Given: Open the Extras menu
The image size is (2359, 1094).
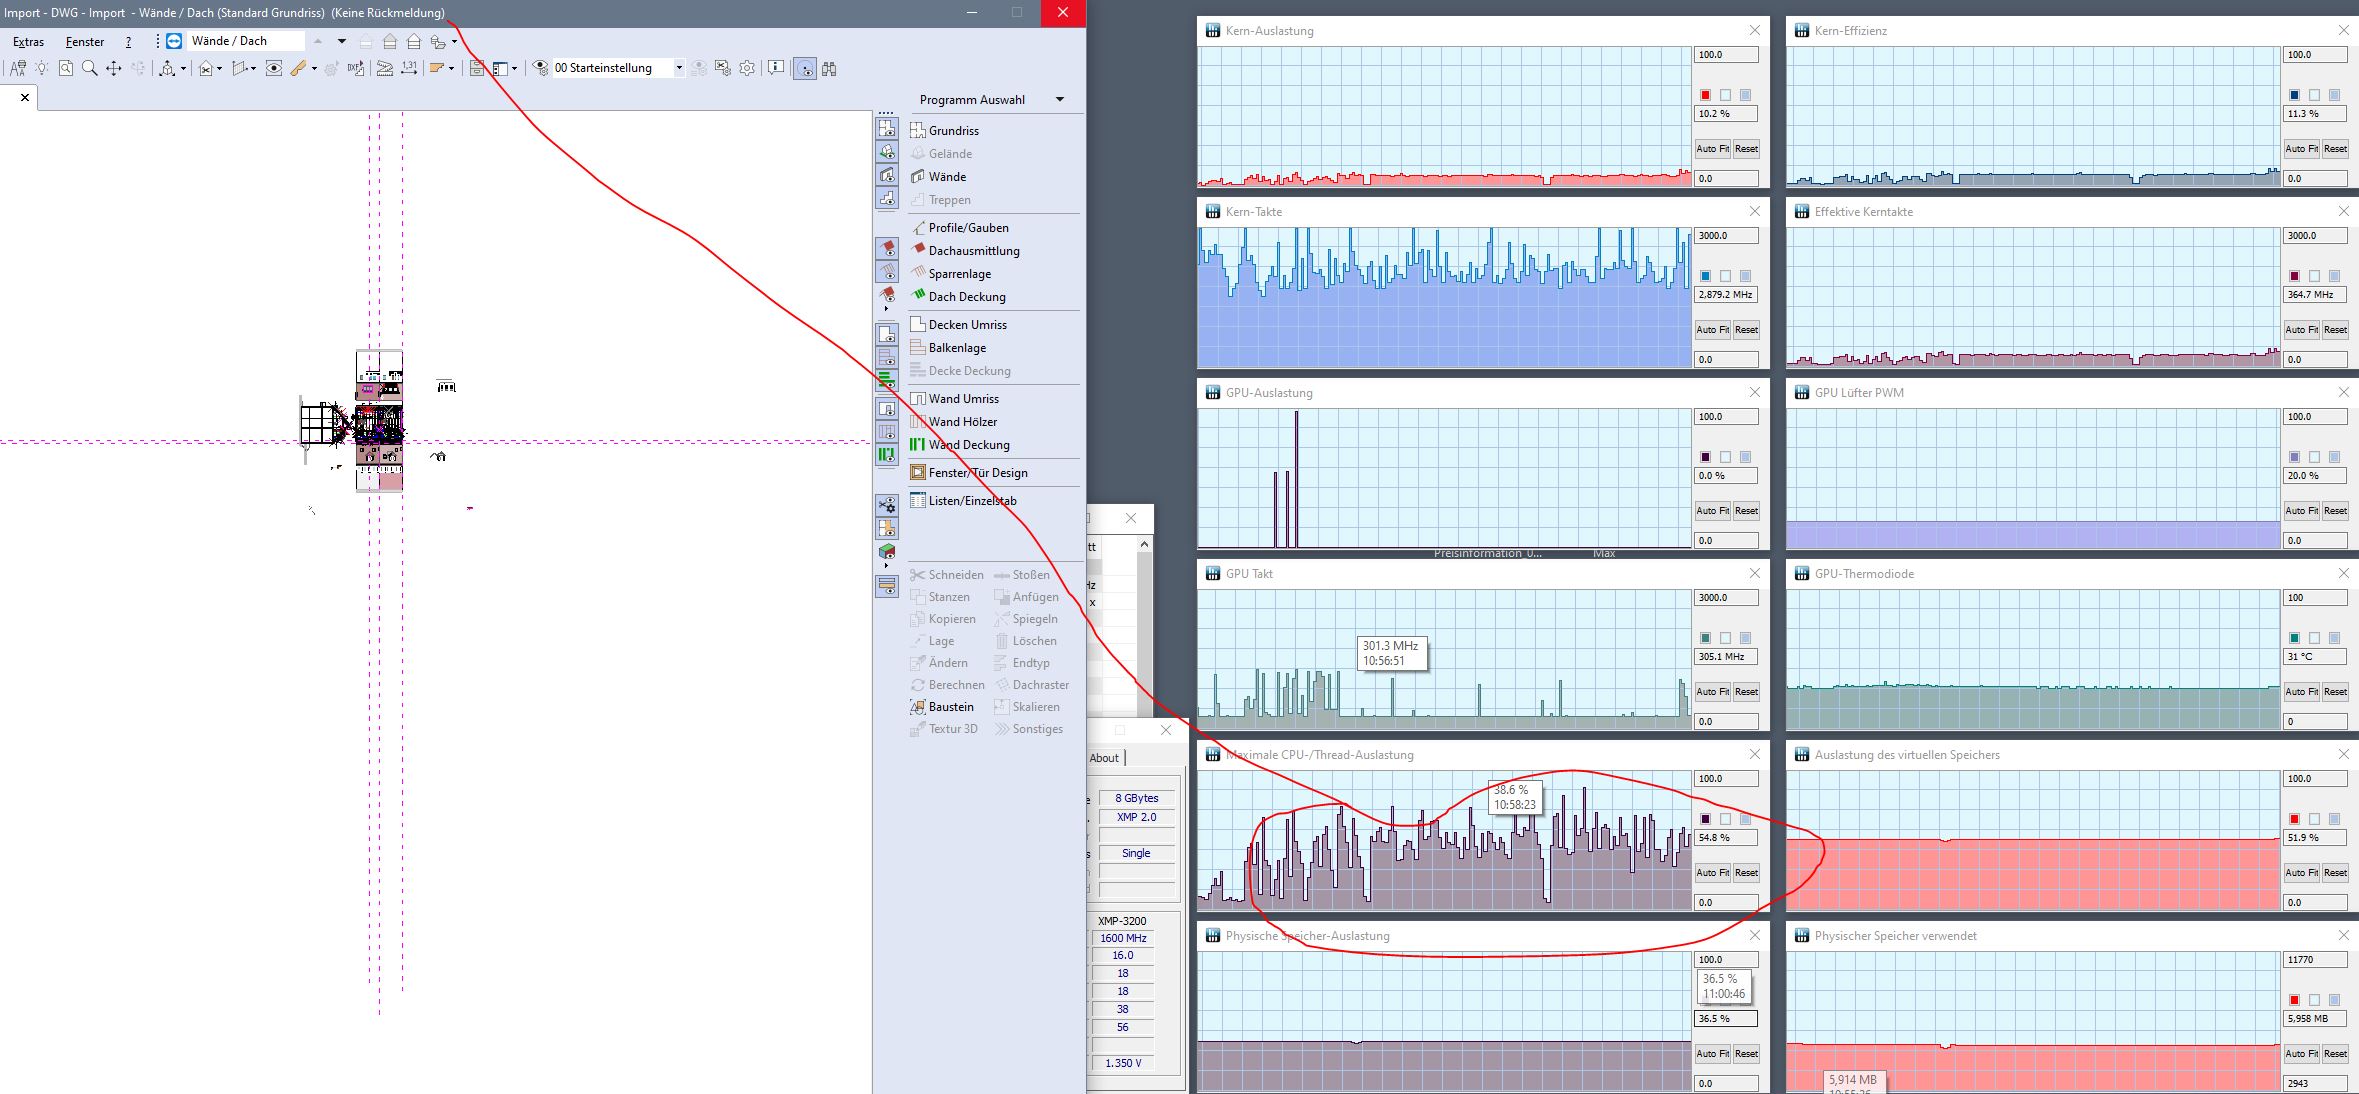Looking at the screenshot, I should pyautogui.click(x=28, y=42).
